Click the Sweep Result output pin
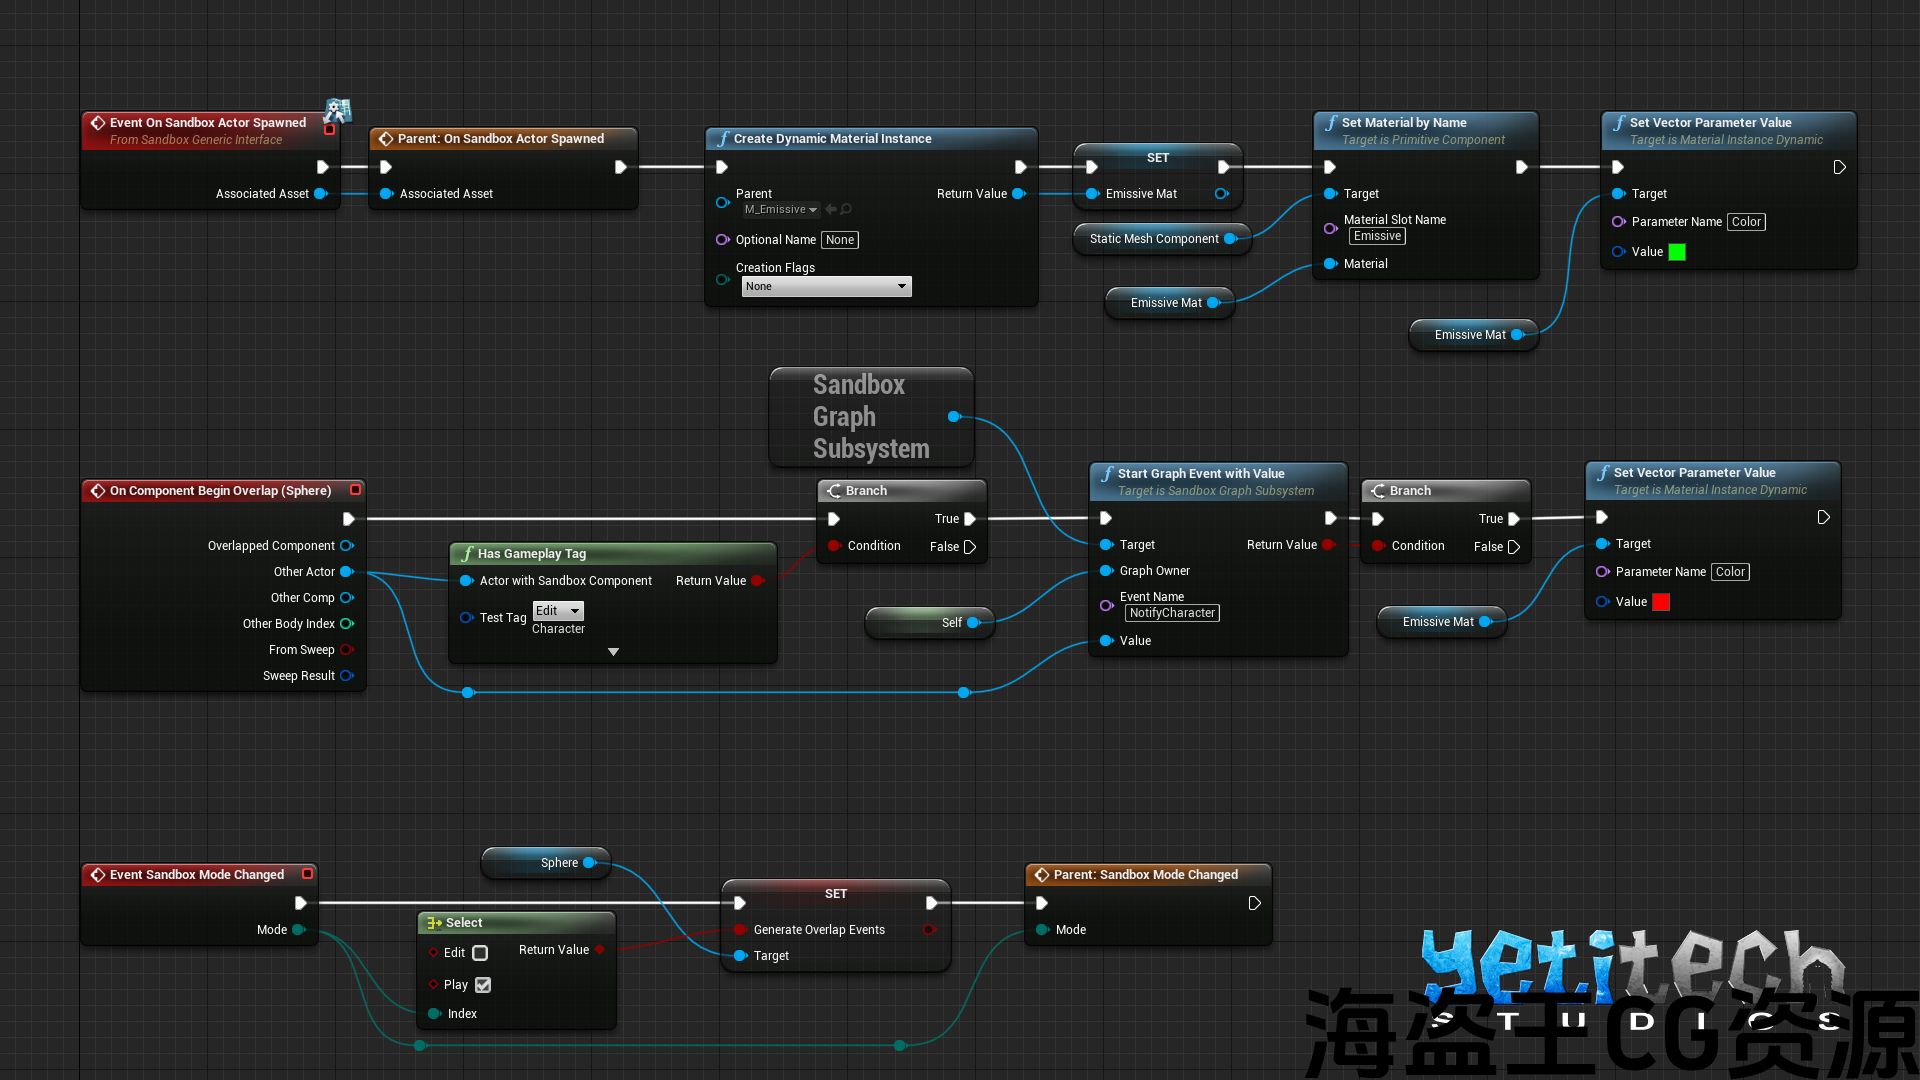Image resolution: width=1920 pixels, height=1080 pixels. [x=347, y=676]
